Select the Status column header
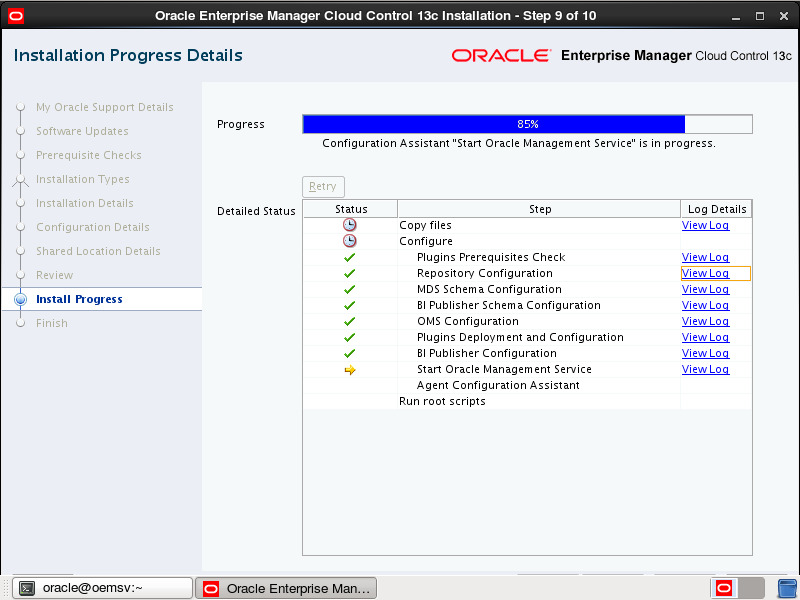The width and height of the screenshot is (800, 600). [351, 209]
